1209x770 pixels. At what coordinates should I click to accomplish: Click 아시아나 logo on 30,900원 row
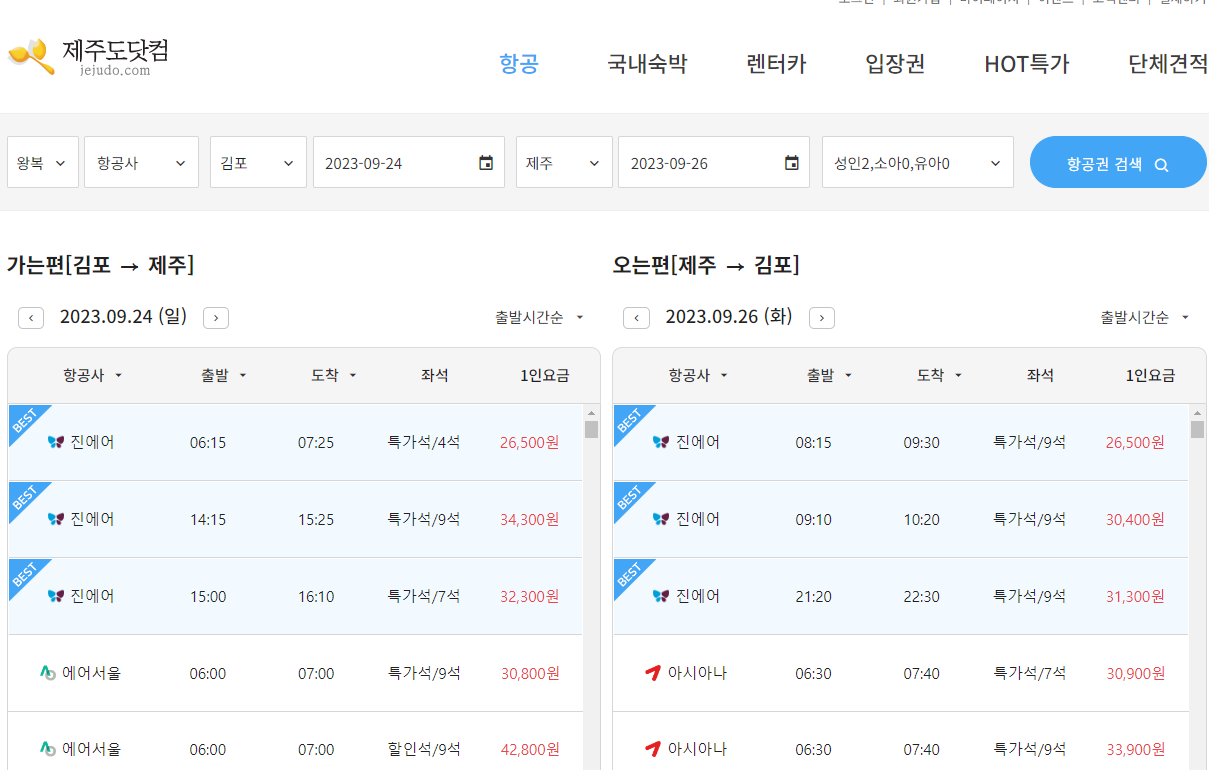click(x=653, y=673)
